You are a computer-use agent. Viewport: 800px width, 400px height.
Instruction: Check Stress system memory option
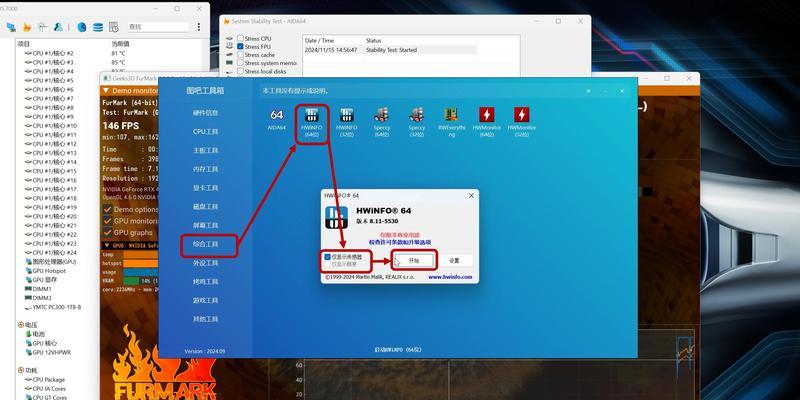coord(240,63)
